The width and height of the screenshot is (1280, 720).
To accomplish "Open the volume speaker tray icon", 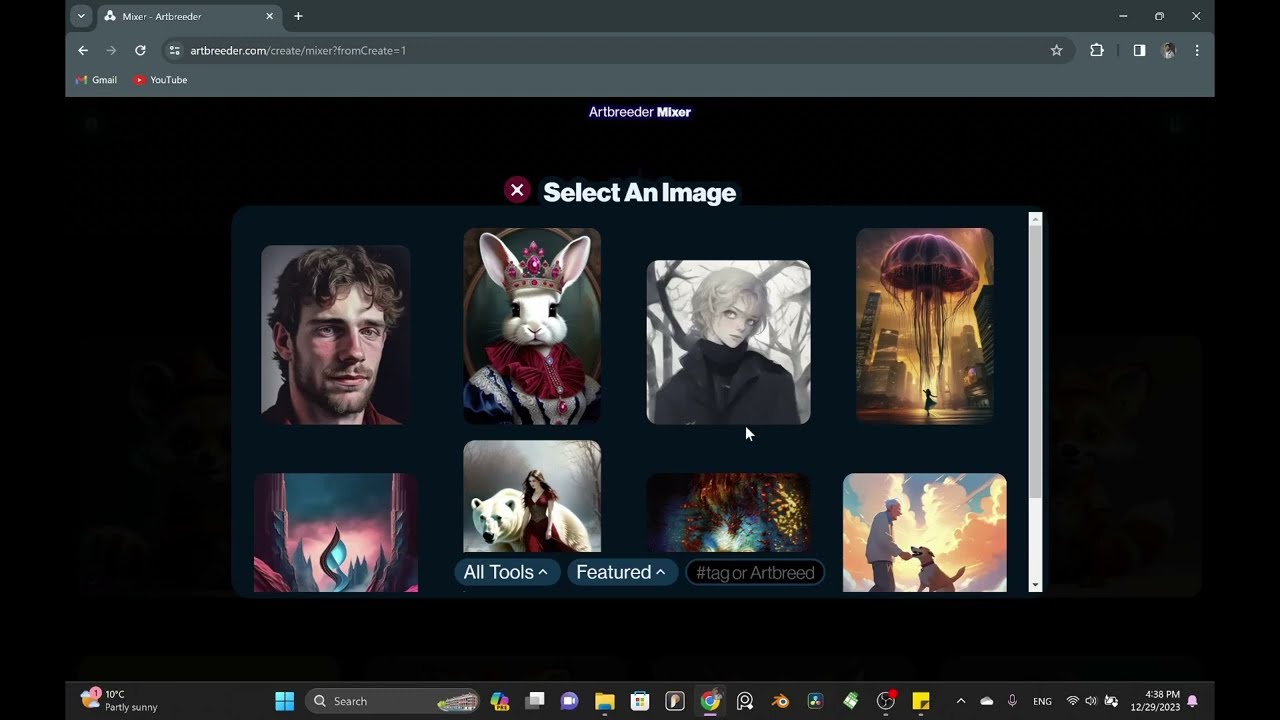I will tap(1091, 701).
